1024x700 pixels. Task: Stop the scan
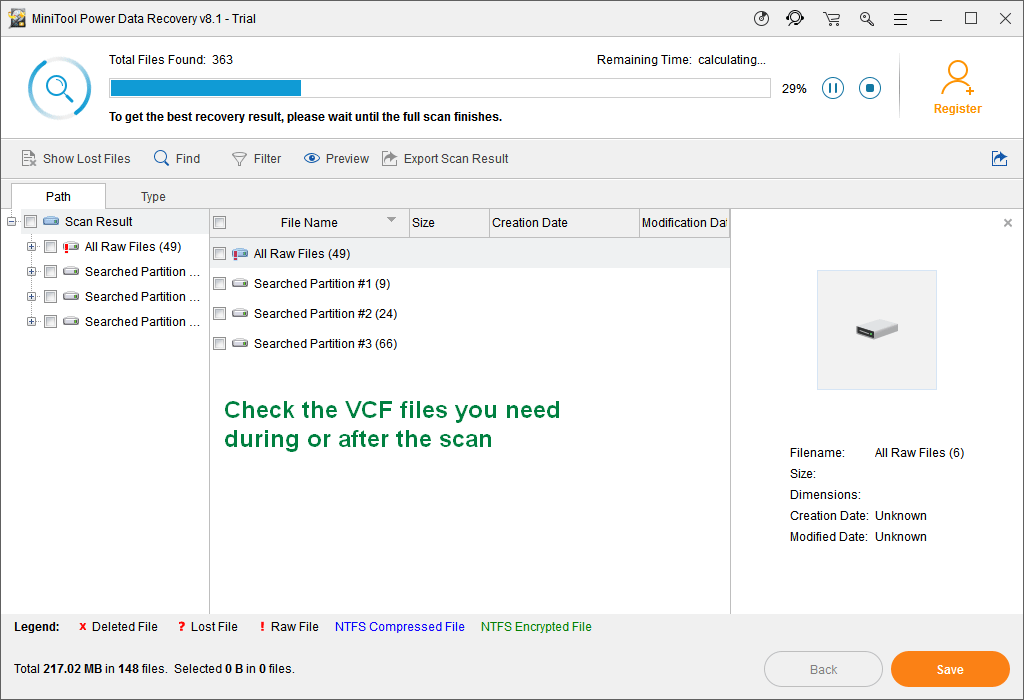click(870, 88)
